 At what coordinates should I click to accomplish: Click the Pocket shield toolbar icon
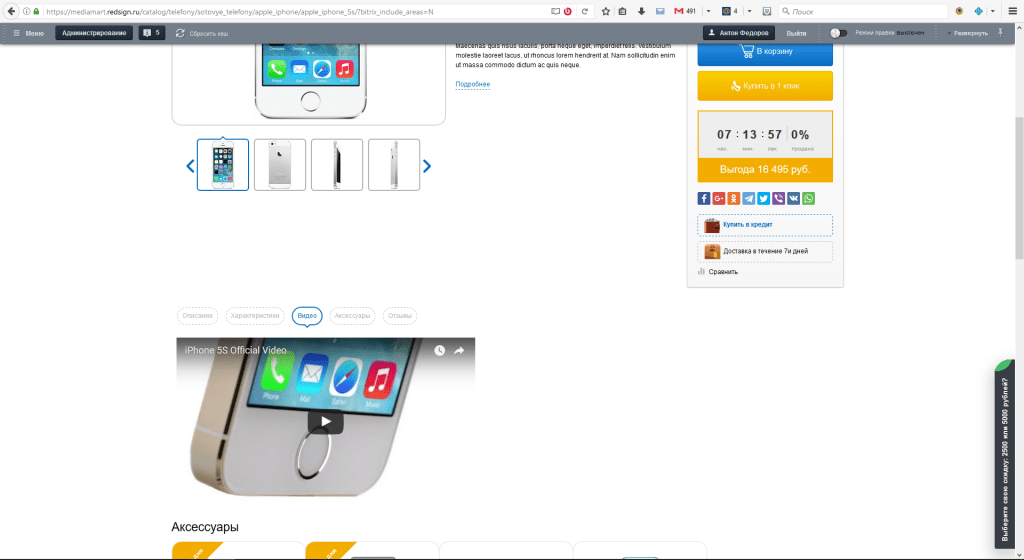coord(767,11)
